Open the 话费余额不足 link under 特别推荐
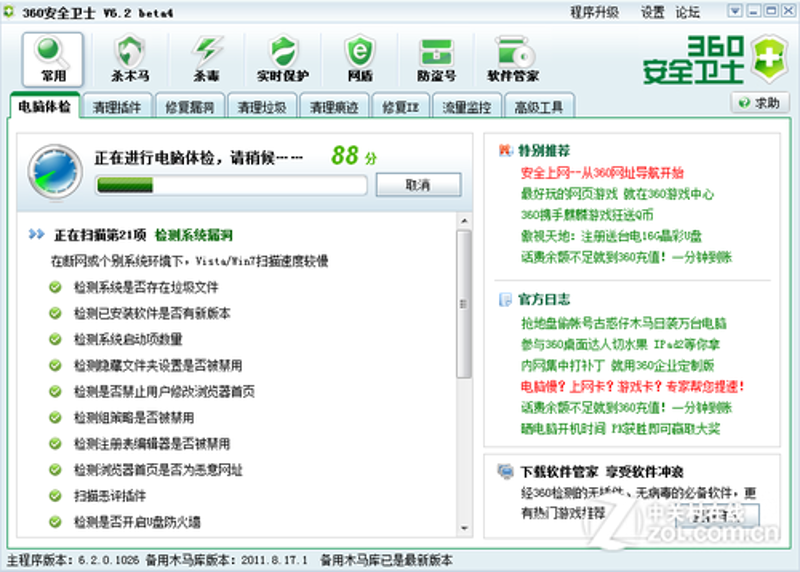Image resolution: width=800 pixels, height=572 pixels. pyautogui.click(x=627, y=257)
